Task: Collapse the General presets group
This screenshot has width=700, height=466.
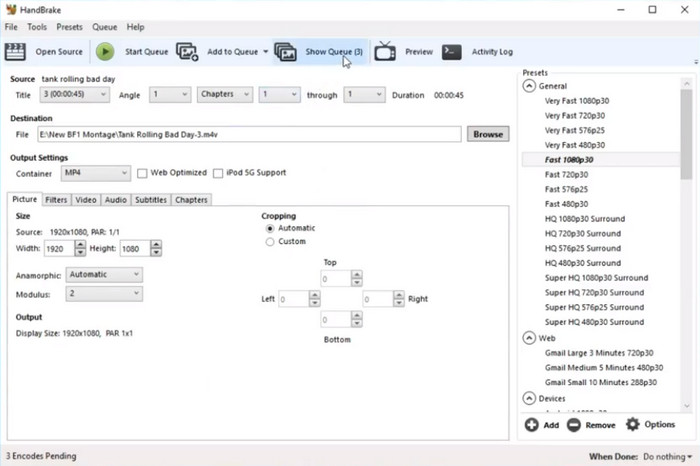Action: point(529,86)
